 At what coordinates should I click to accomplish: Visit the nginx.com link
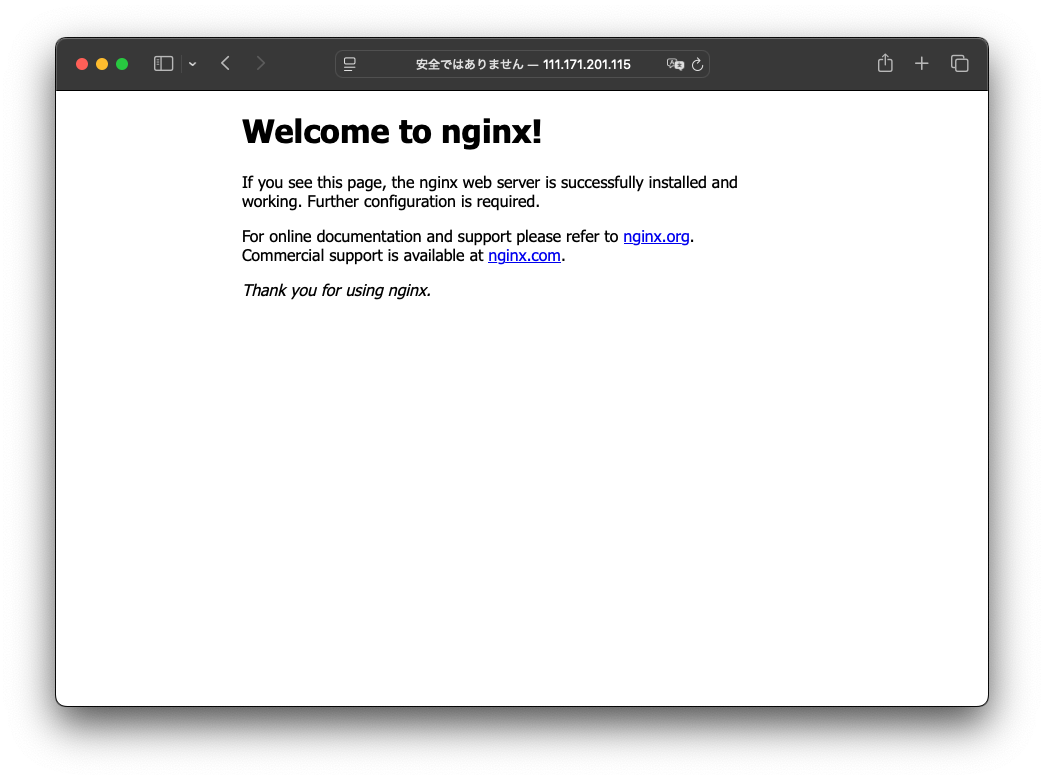click(524, 255)
